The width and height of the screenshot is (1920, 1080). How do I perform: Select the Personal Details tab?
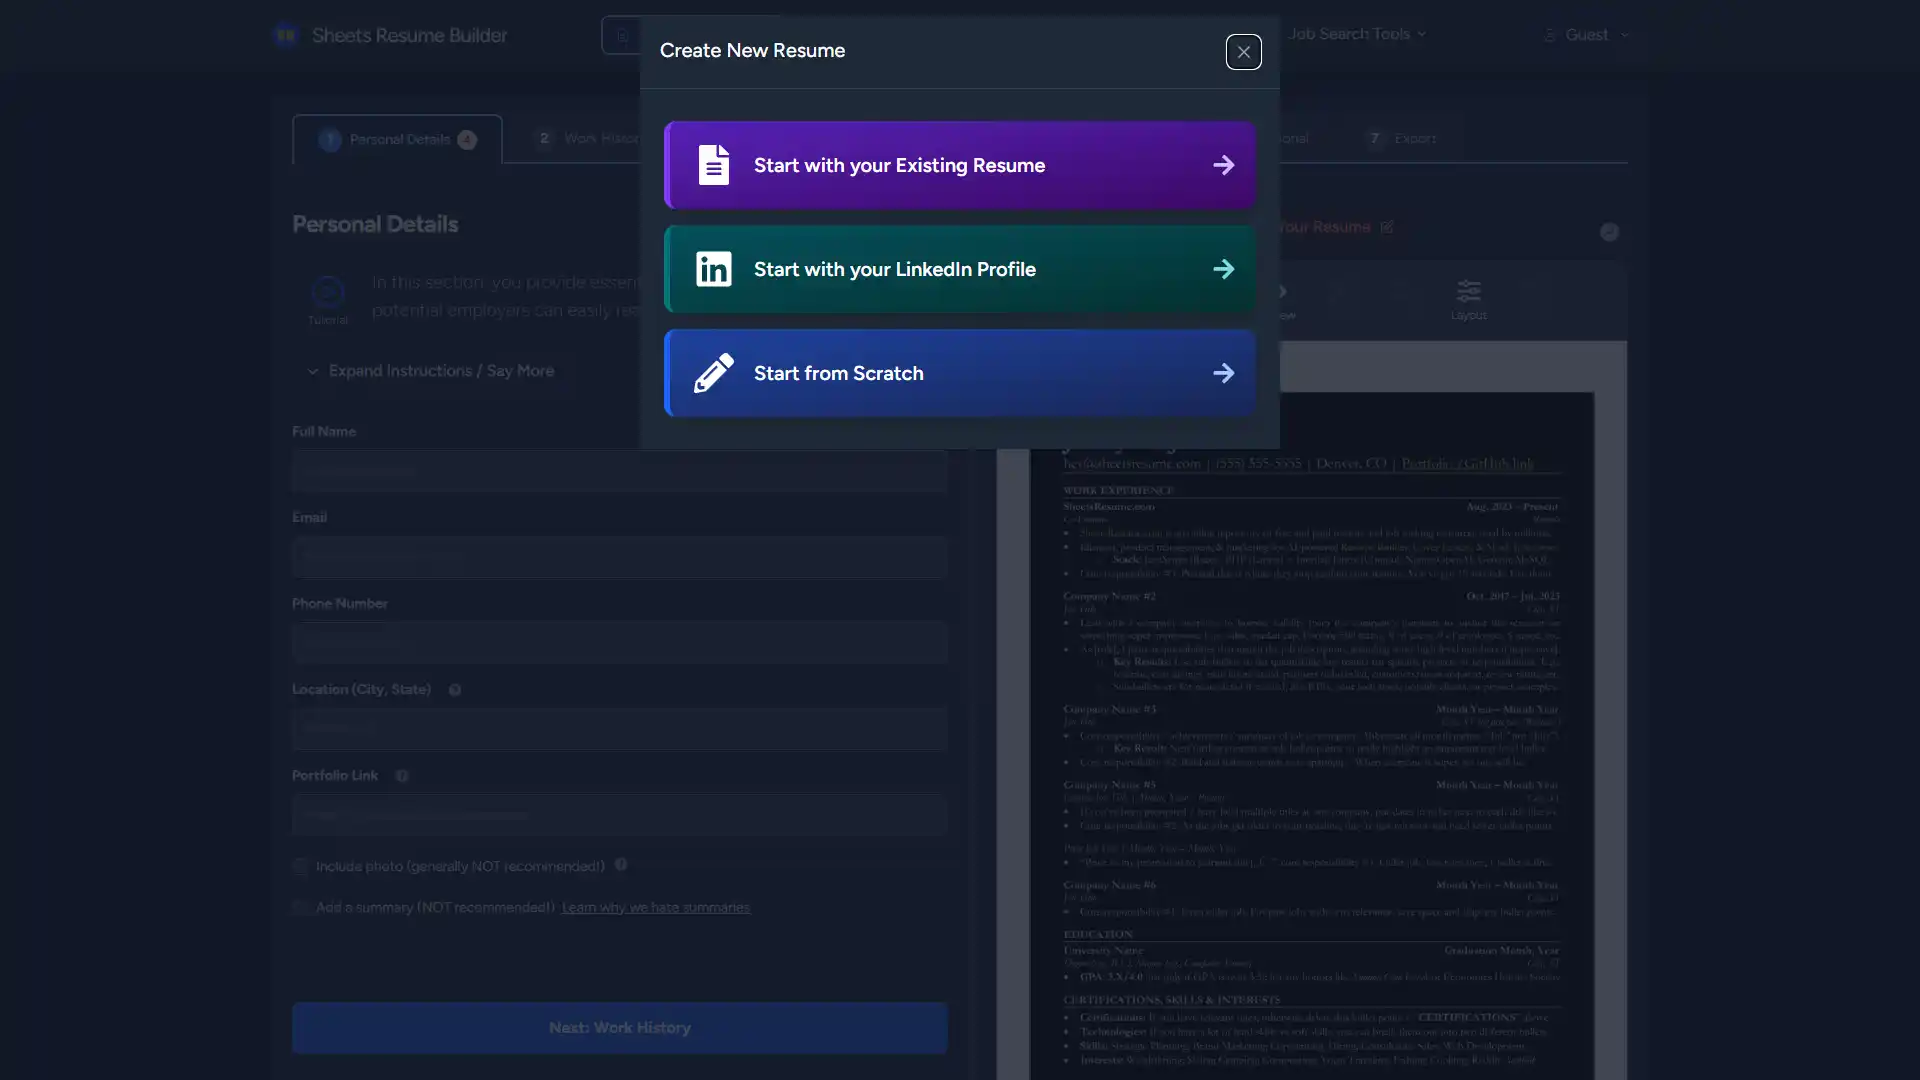[397, 139]
